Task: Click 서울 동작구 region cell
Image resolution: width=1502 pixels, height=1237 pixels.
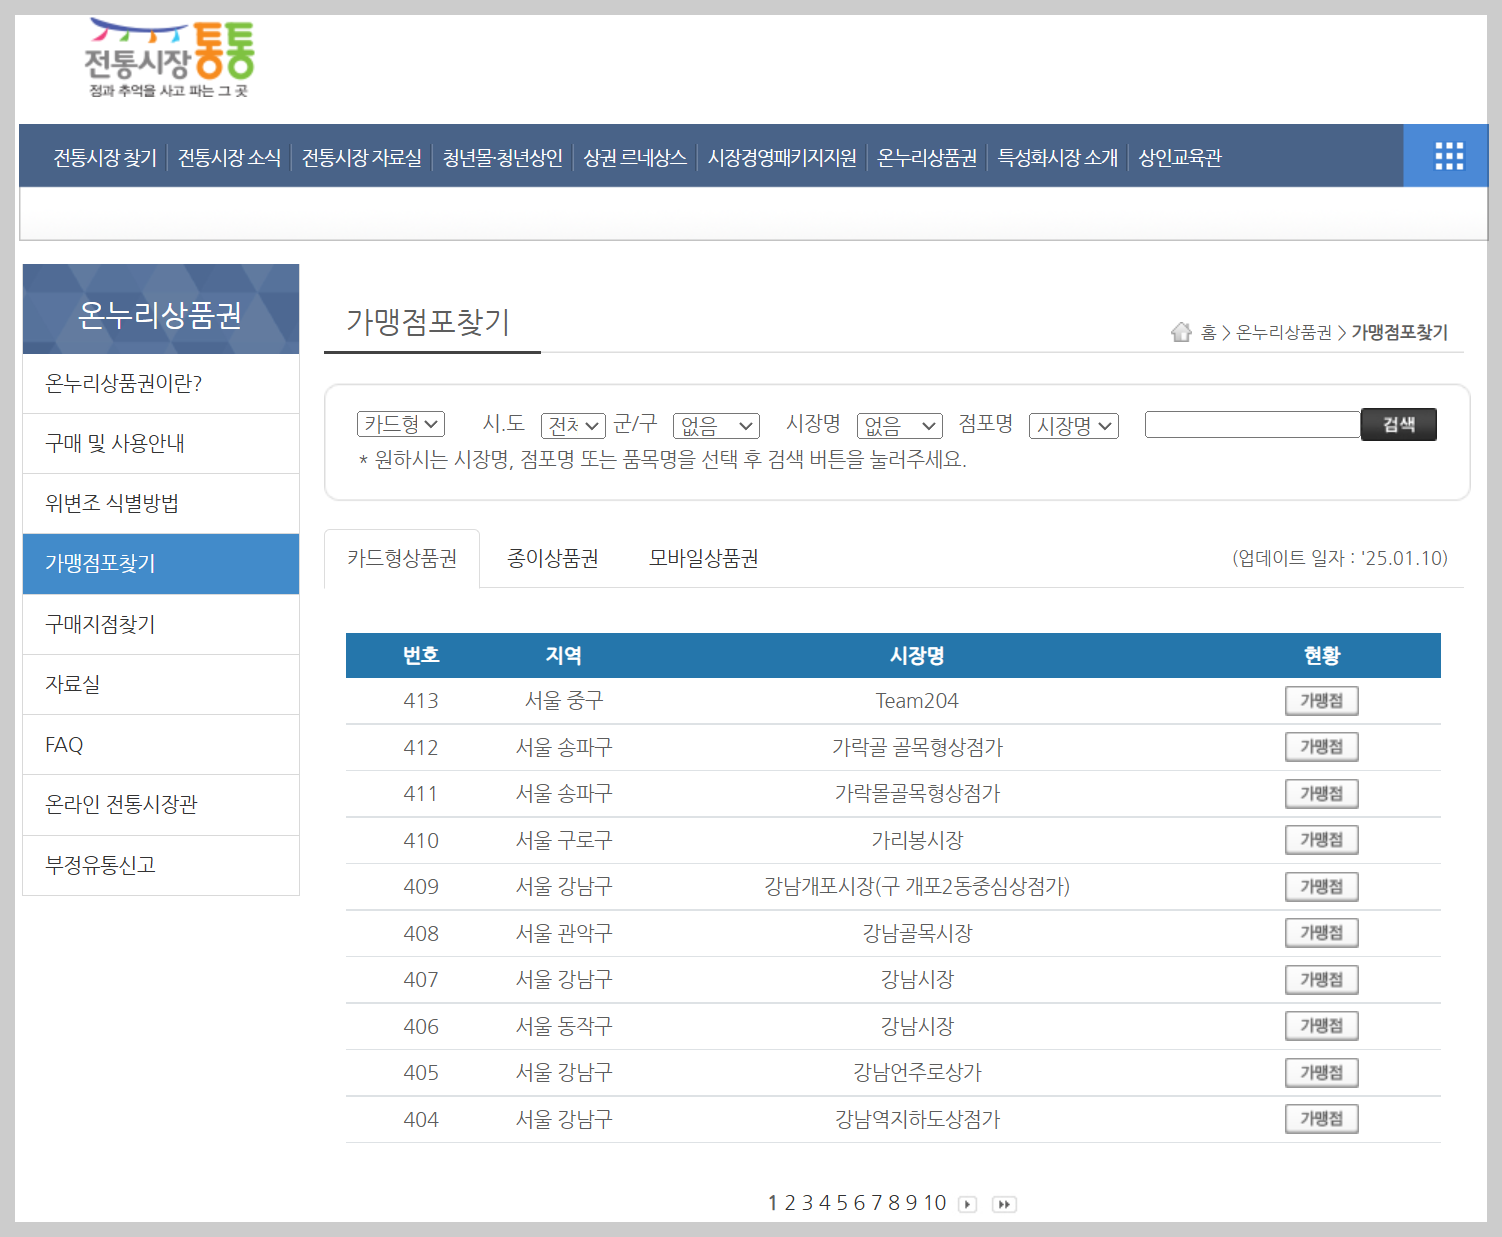Action: click(x=564, y=1027)
